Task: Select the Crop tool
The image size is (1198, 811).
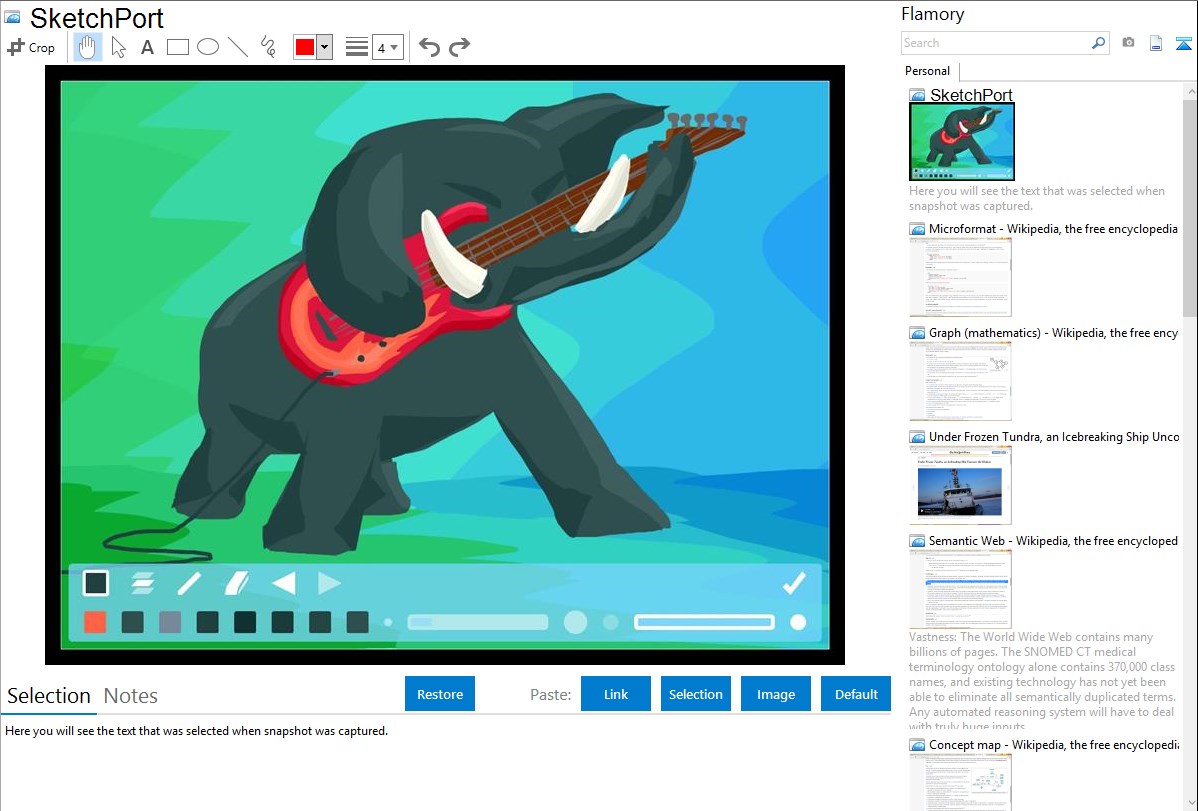Action: 31,47
